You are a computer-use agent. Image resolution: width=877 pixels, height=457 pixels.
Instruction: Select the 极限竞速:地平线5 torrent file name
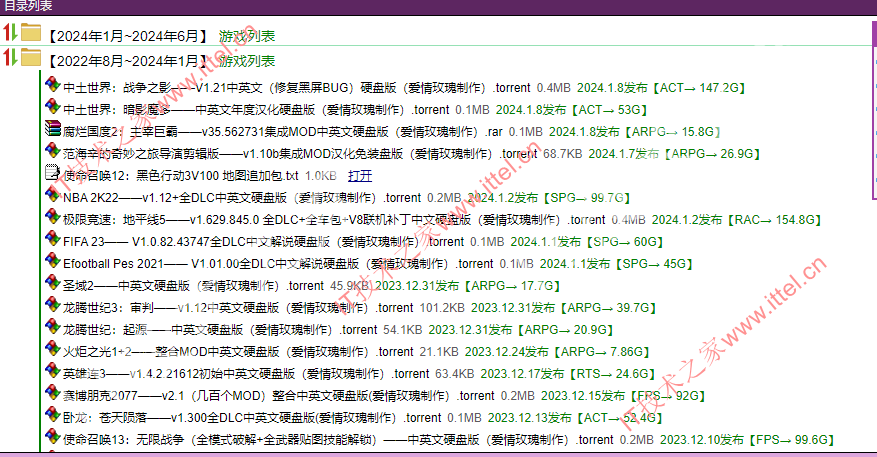(x=334, y=220)
